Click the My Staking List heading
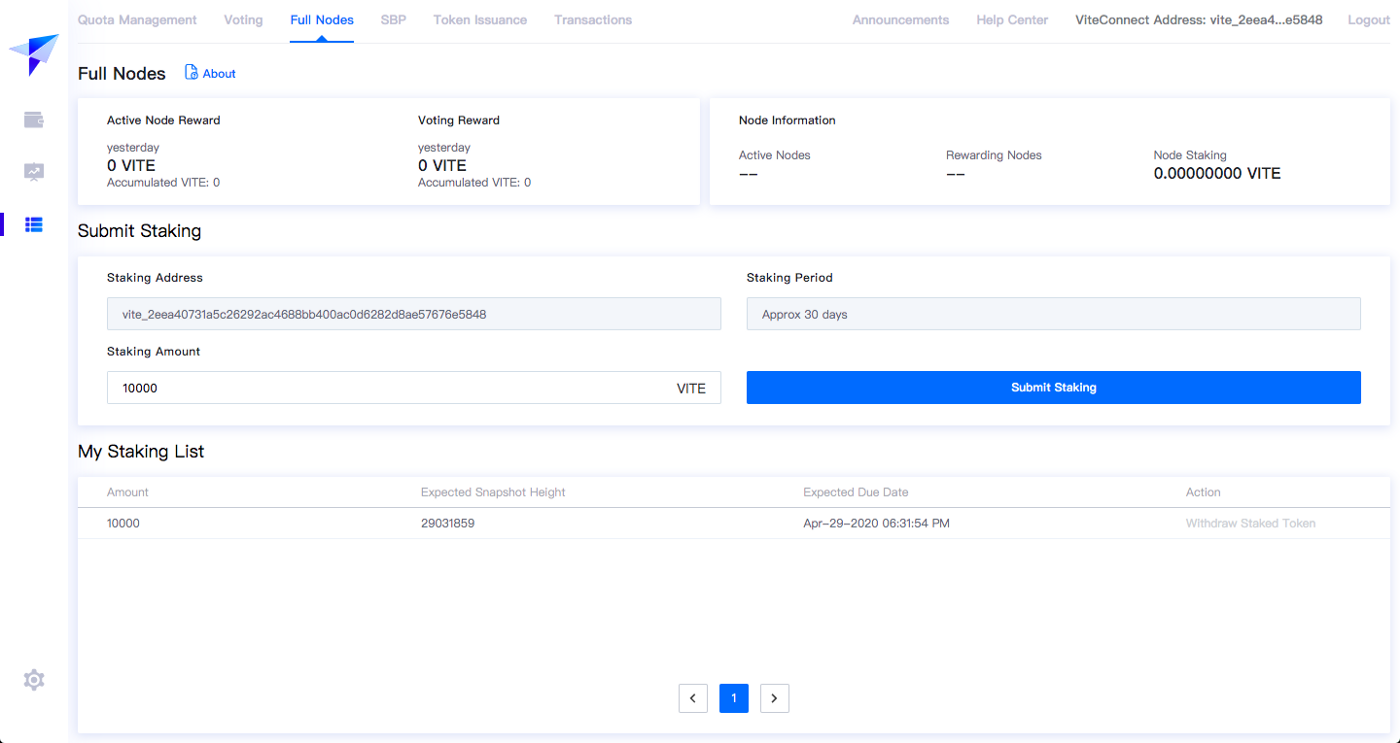Image resolution: width=1400 pixels, height=743 pixels. click(x=141, y=452)
